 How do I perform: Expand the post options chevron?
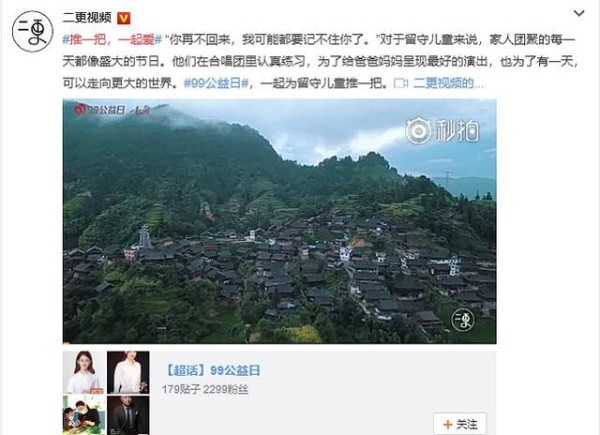click(579, 13)
